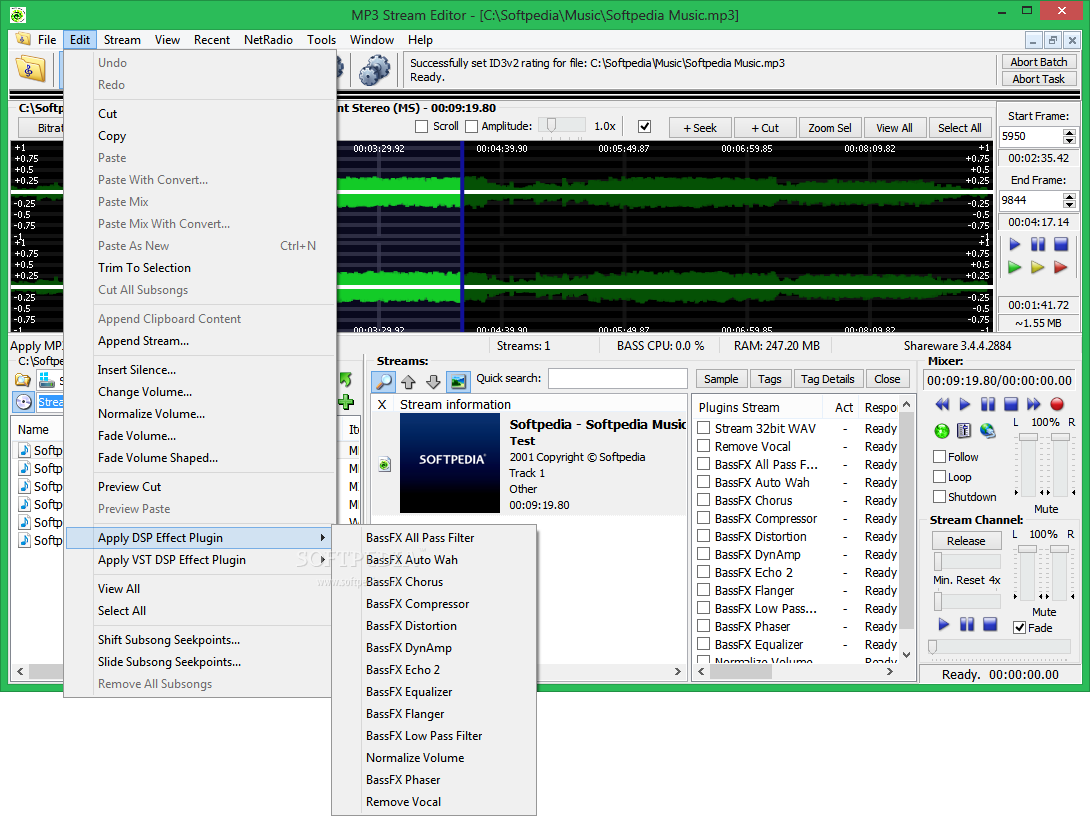Enable the Follow checkbox

pos(940,457)
